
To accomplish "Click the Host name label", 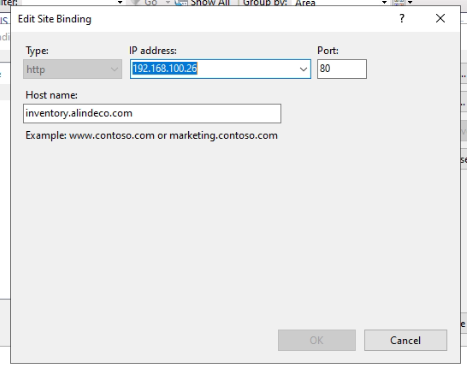I will point(51,95).
